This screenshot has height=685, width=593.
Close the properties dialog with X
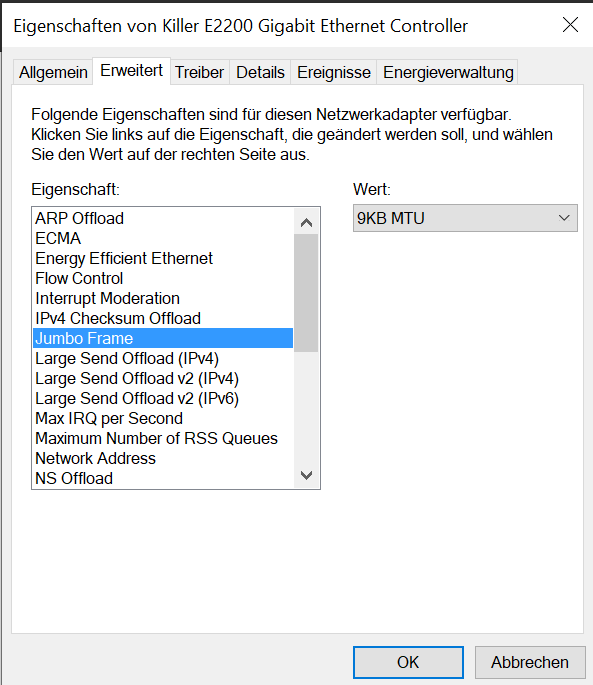coord(570,25)
